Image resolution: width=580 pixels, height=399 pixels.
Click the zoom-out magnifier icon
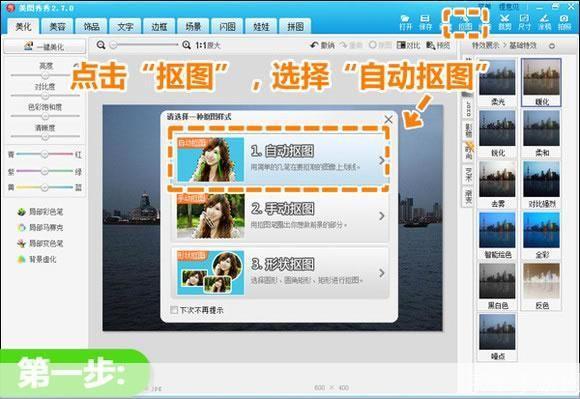click(101, 45)
